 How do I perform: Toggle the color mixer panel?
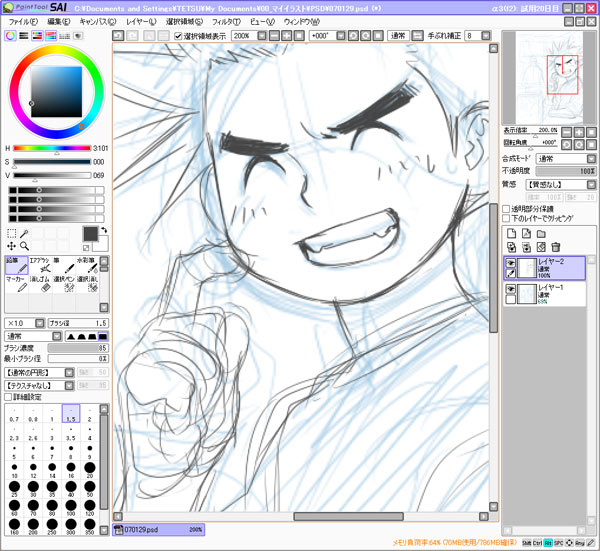(51, 36)
